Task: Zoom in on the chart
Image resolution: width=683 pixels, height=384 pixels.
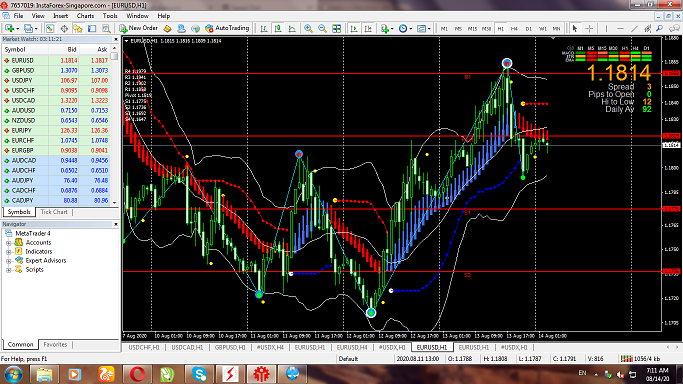Action: point(308,28)
